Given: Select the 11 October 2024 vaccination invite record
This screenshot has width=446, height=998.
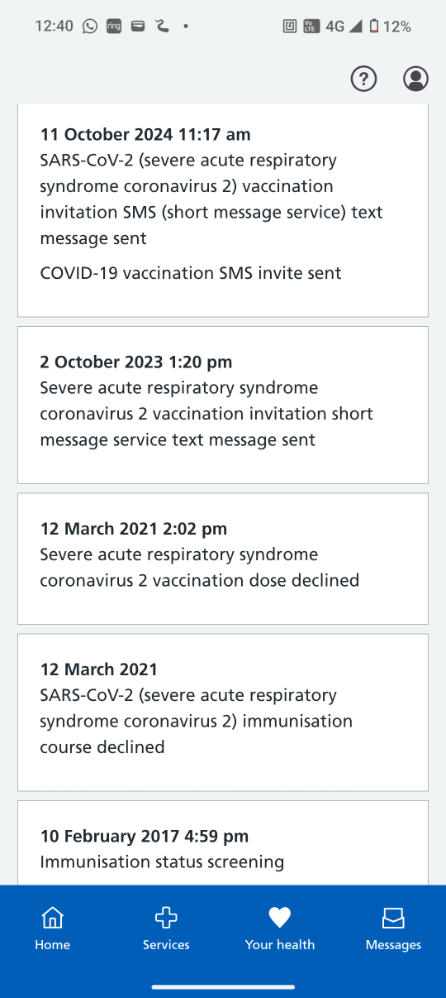Looking at the screenshot, I should pyautogui.click(x=223, y=211).
